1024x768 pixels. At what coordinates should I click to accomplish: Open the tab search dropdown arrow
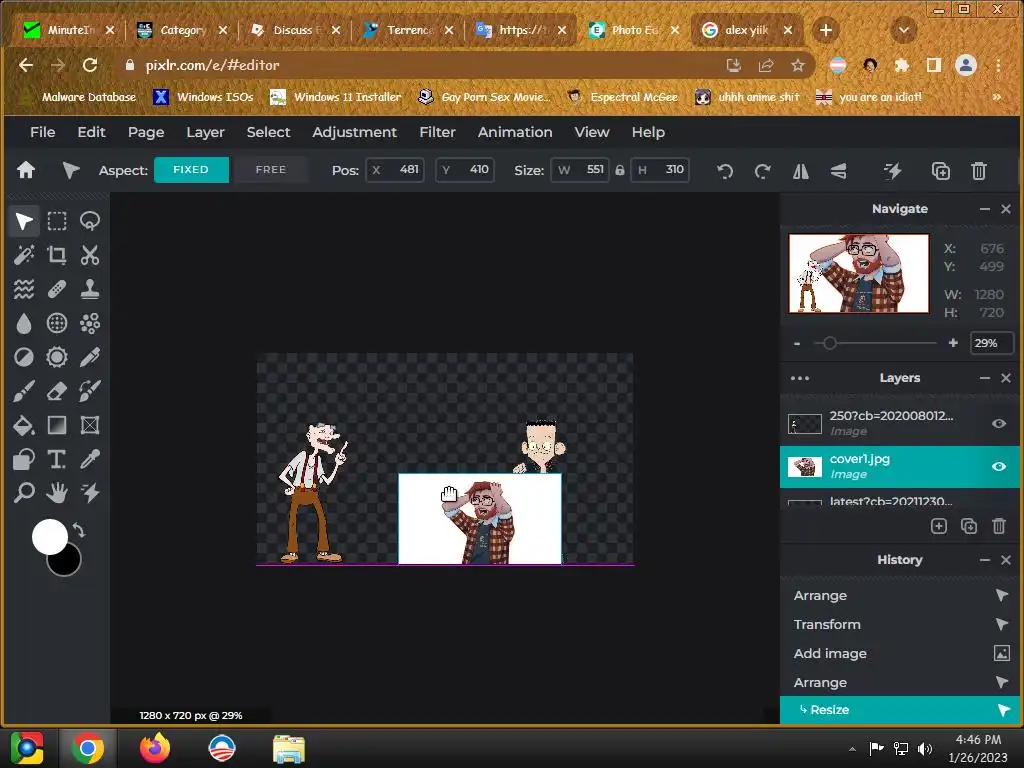click(904, 30)
